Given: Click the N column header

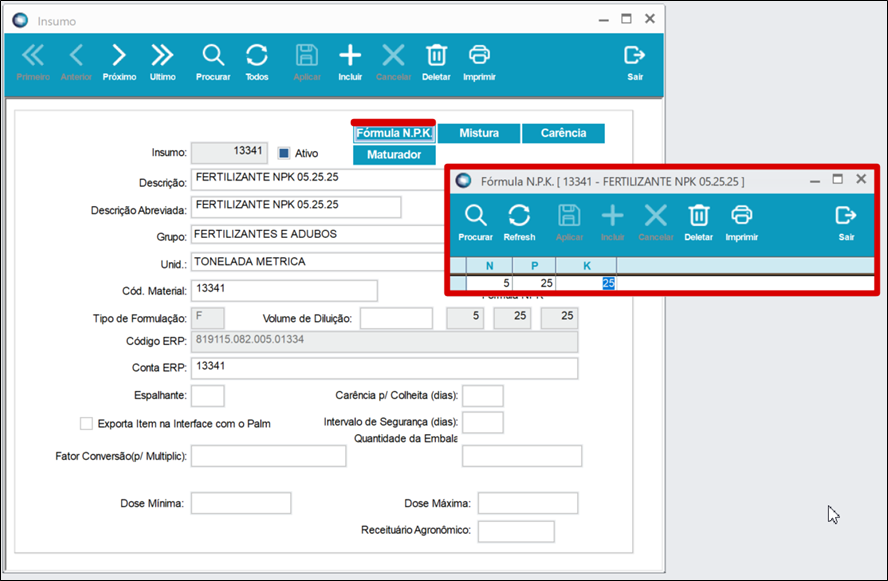Looking at the screenshot, I should point(489,266).
